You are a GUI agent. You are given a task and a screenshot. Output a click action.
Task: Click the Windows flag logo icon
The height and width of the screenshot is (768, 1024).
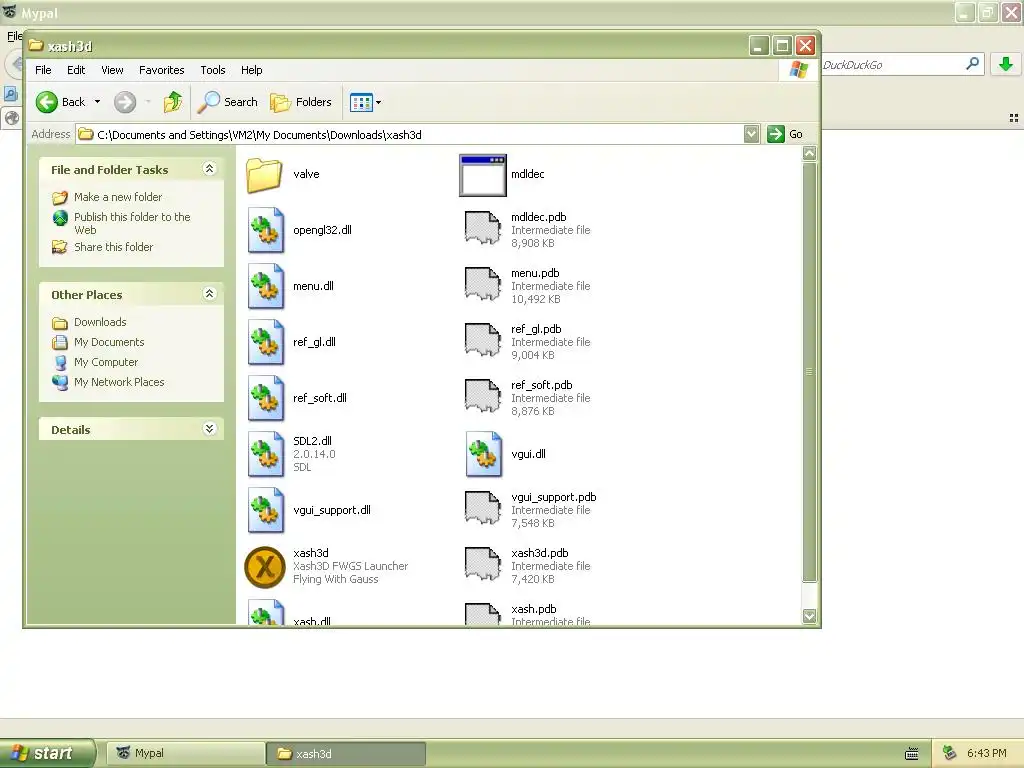pyautogui.click(x=799, y=69)
